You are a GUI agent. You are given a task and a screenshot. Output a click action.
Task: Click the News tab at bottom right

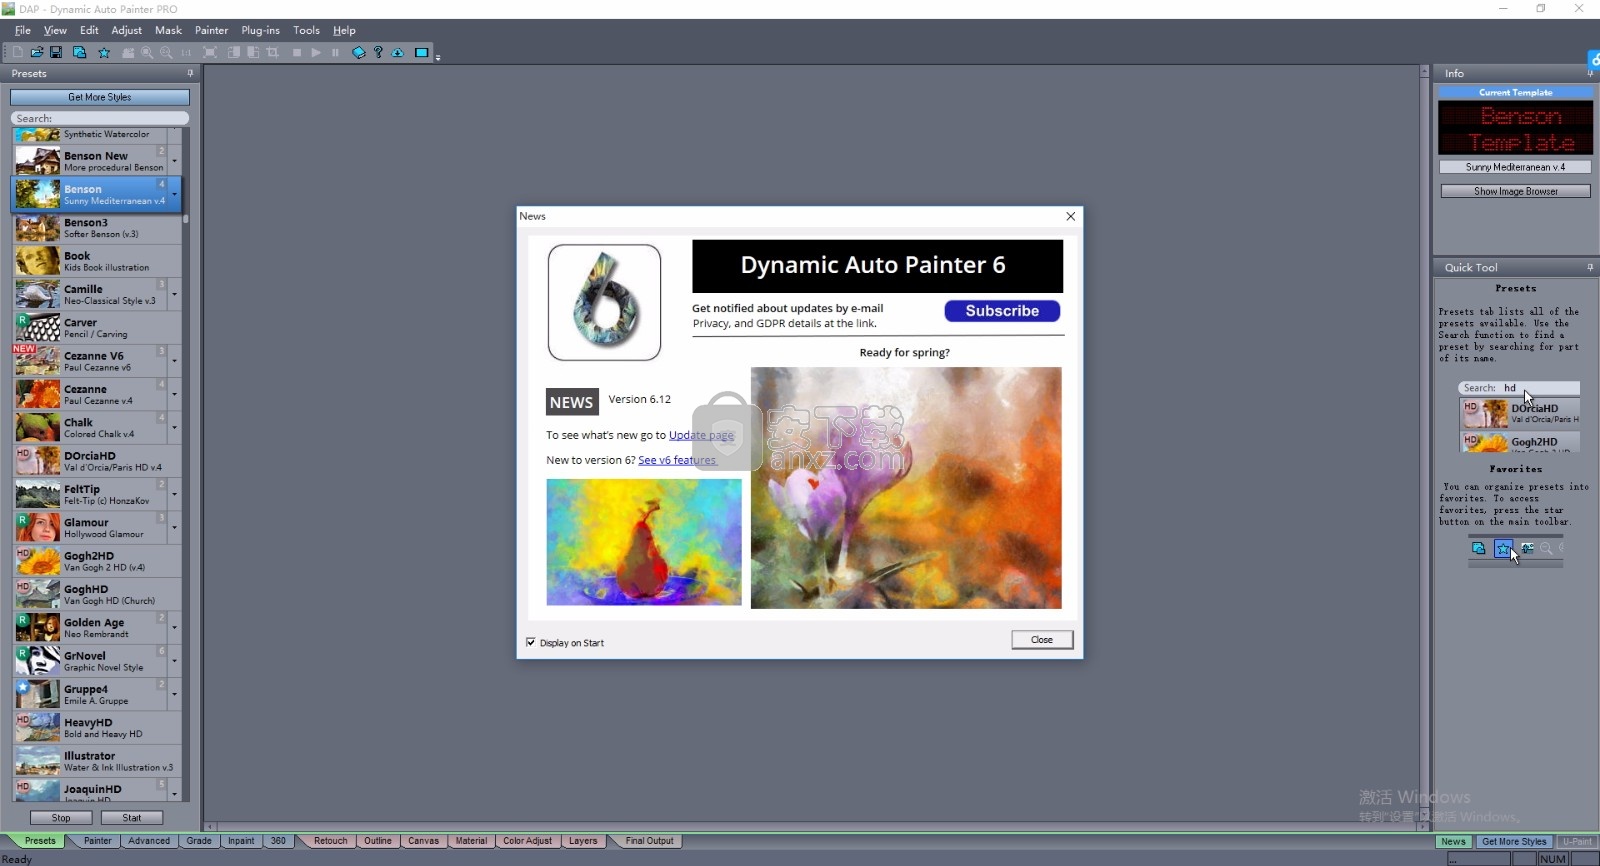click(x=1453, y=841)
